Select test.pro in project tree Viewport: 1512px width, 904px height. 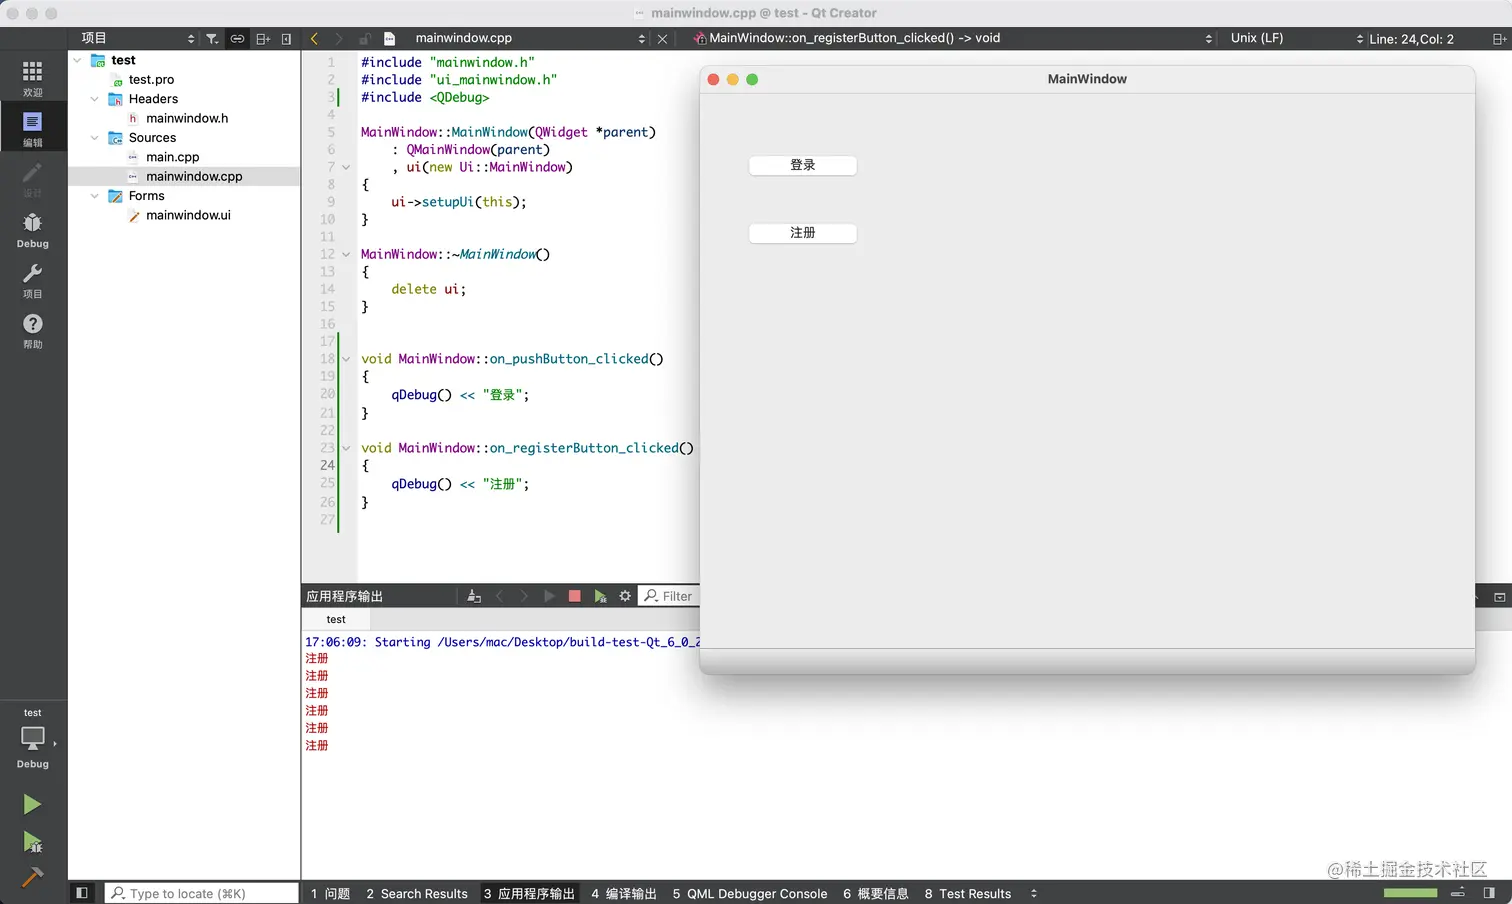(151, 79)
